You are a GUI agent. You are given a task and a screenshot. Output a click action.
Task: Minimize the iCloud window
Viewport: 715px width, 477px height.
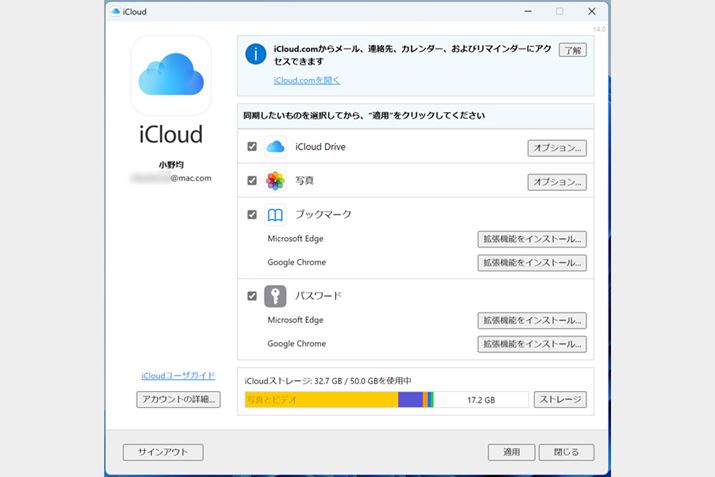[x=528, y=11]
